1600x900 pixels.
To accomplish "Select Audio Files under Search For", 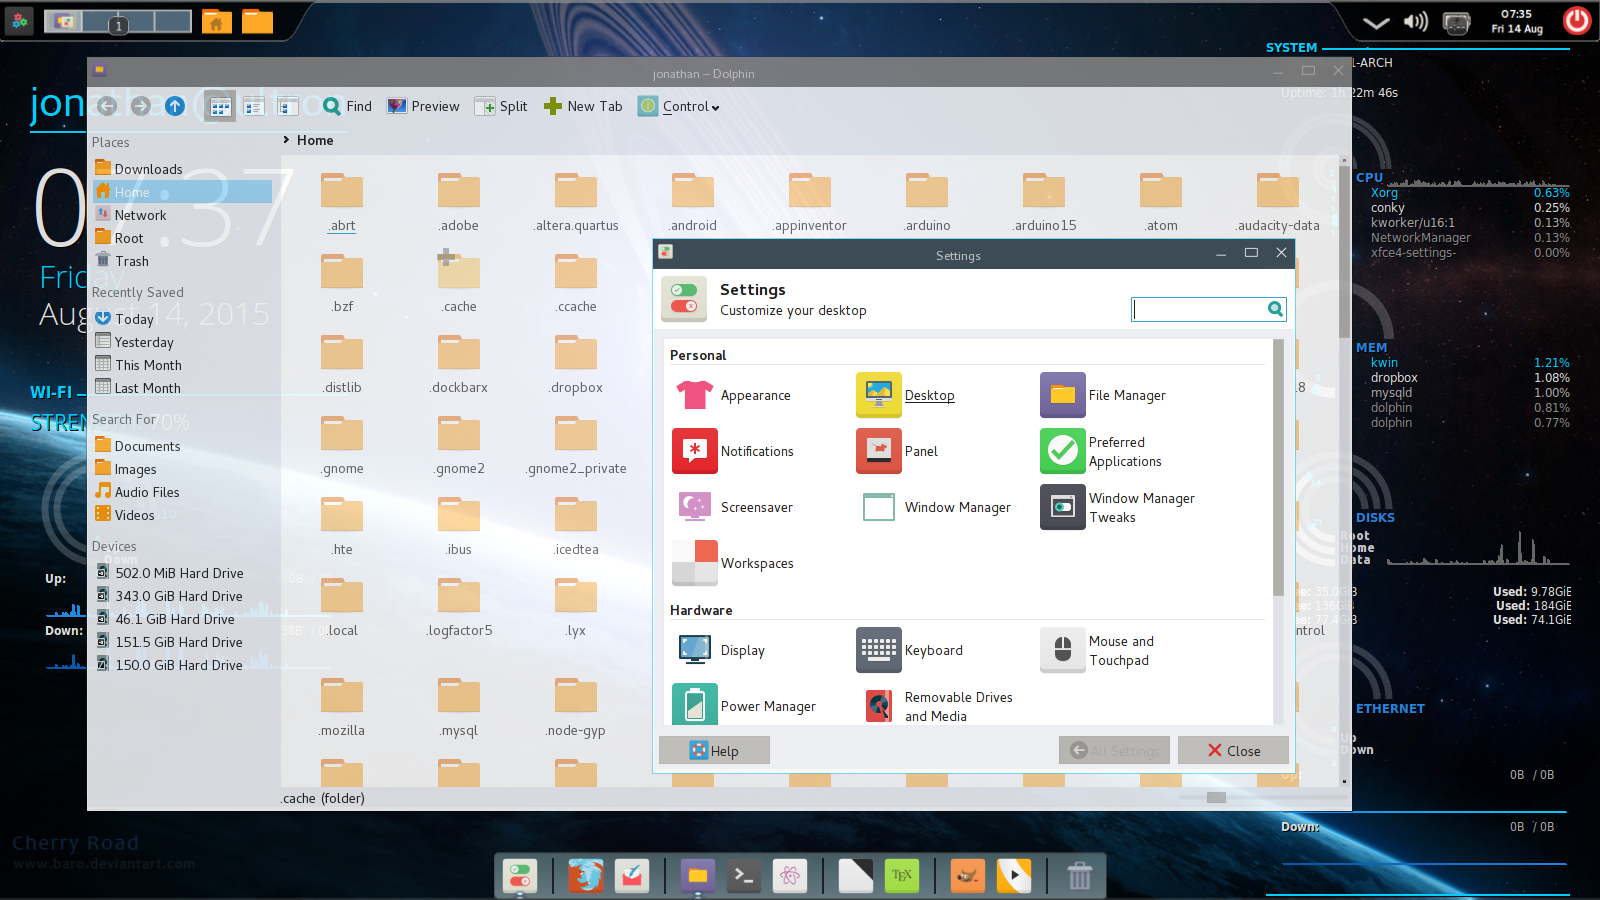I will click(182, 492).
